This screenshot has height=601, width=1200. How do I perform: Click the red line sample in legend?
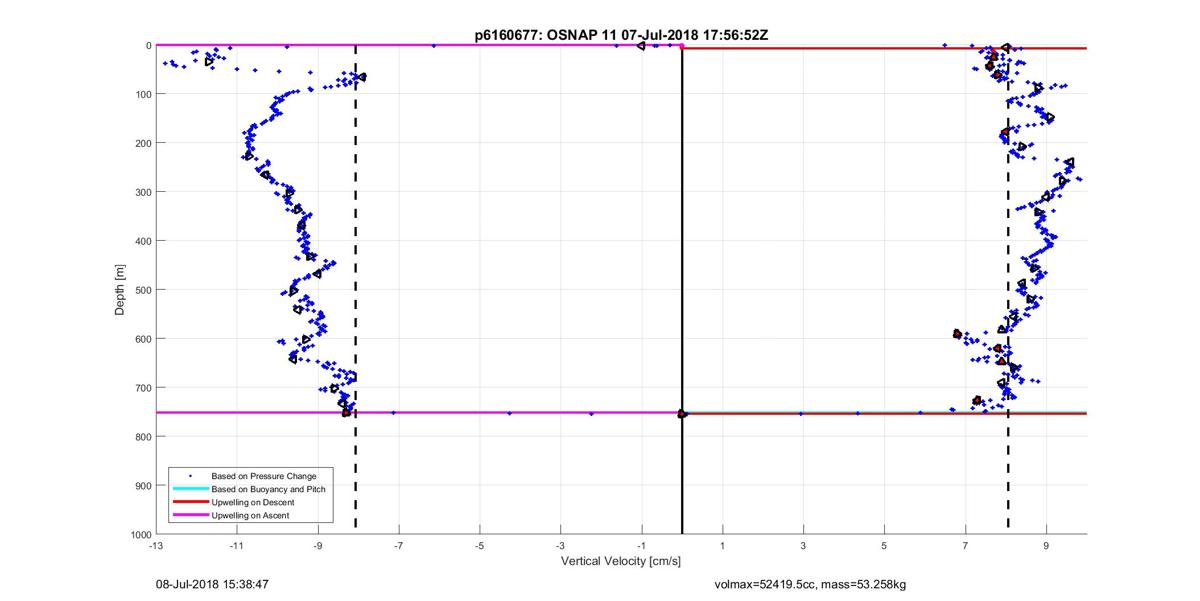click(190, 501)
